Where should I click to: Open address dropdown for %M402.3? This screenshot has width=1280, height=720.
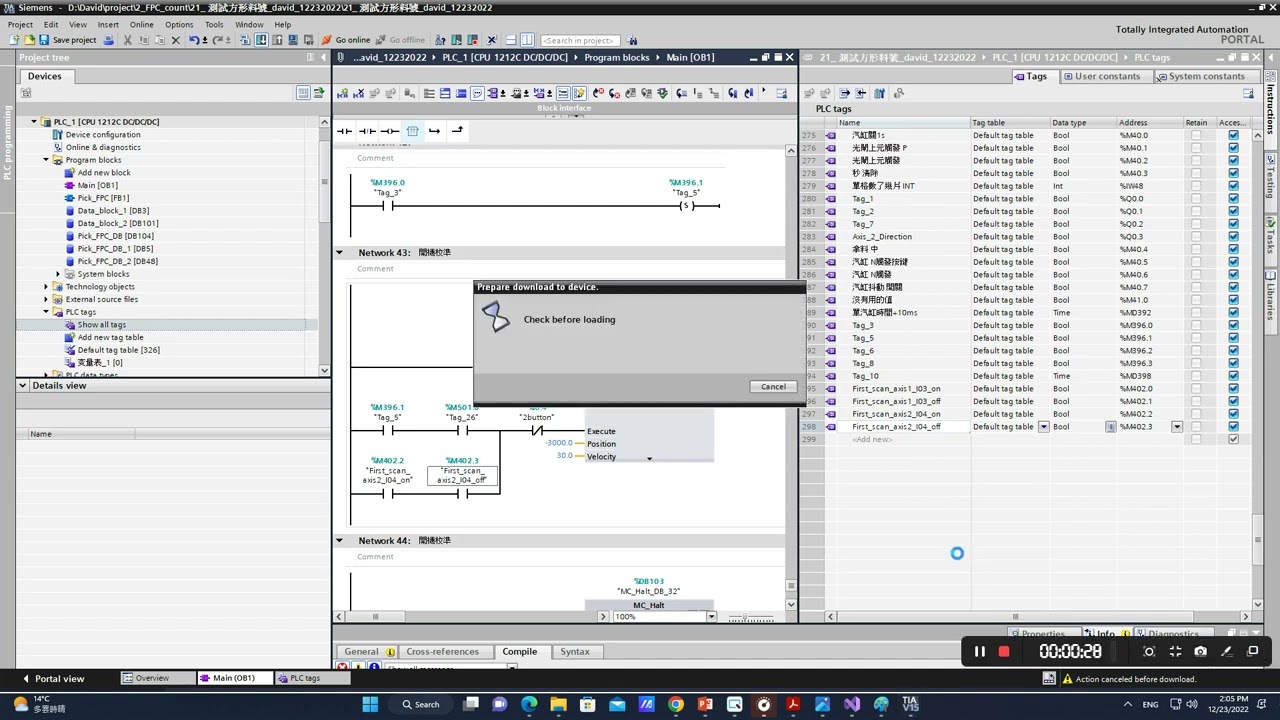pyautogui.click(x=1177, y=427)
